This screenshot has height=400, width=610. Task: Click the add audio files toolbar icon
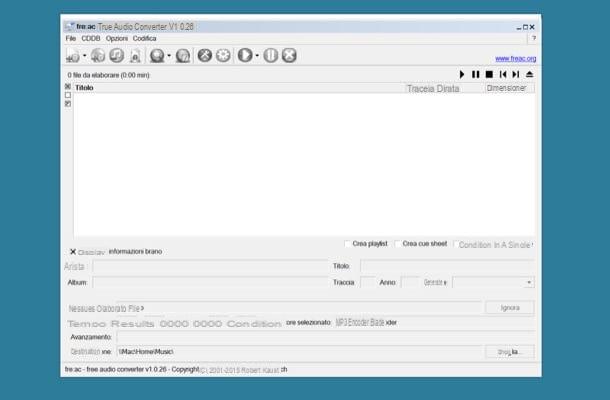[72, 56]
